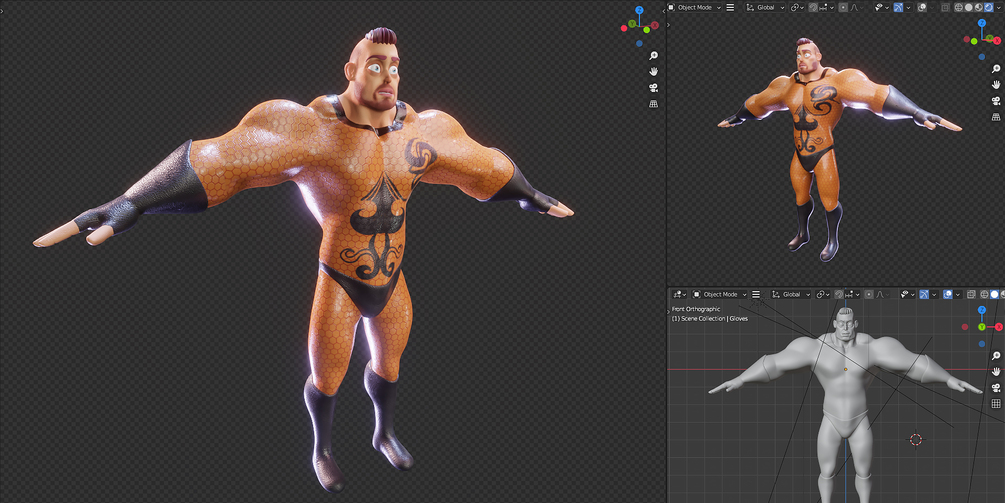Select solid shading in bottom-right viewport

(x=995, y=294)
